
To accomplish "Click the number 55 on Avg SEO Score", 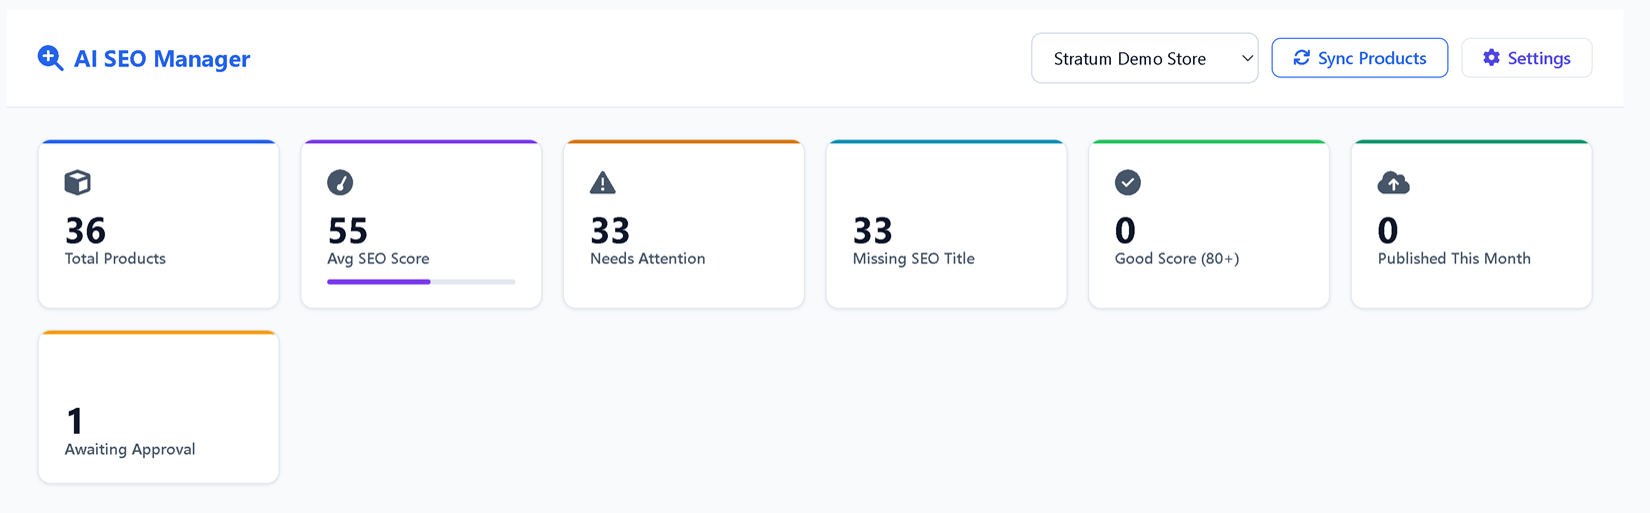I will click(x=348, y=231).
